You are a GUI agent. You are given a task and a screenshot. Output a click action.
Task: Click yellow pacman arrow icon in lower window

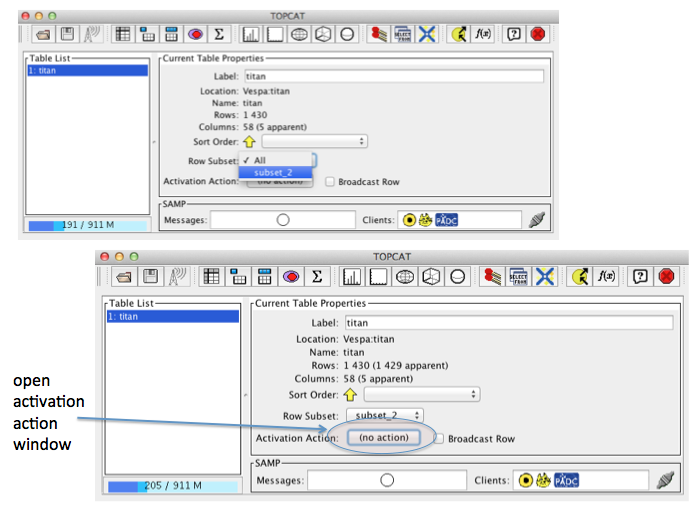pyautogui.click(x=580, y=277)
